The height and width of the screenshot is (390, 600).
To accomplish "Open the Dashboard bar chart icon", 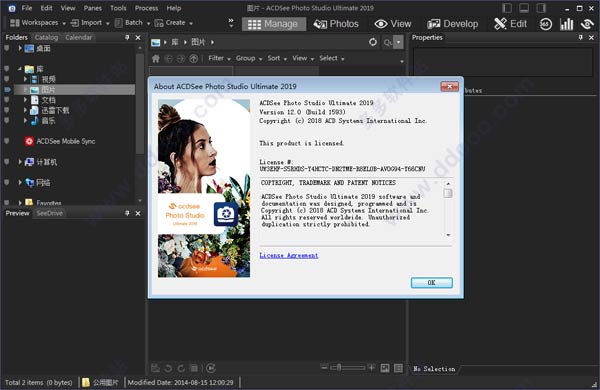I will (x=566, y=24).
